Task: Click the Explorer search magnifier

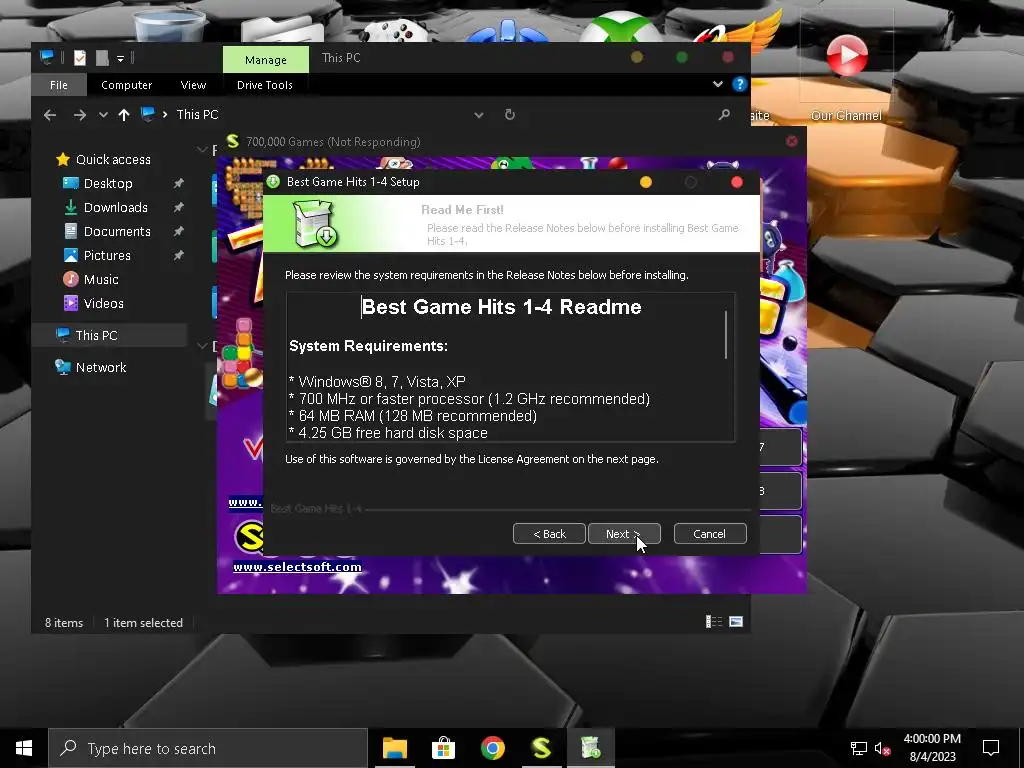Action: [724, 115]
